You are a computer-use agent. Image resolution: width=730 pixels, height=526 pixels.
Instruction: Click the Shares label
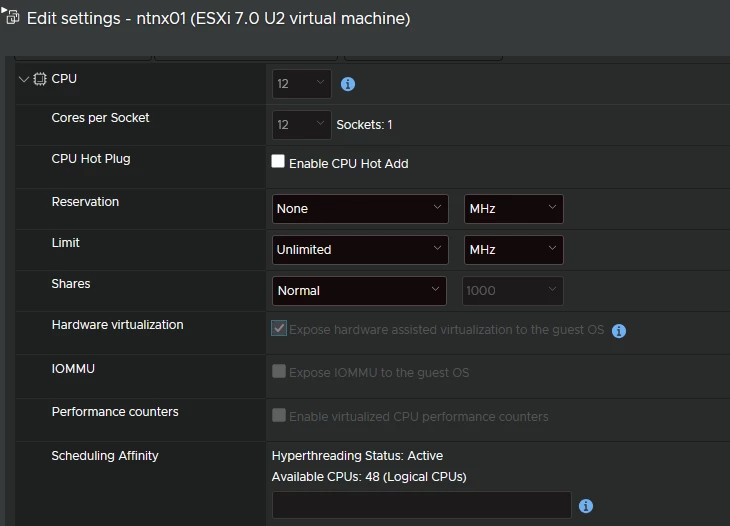[x=71, y=283]
